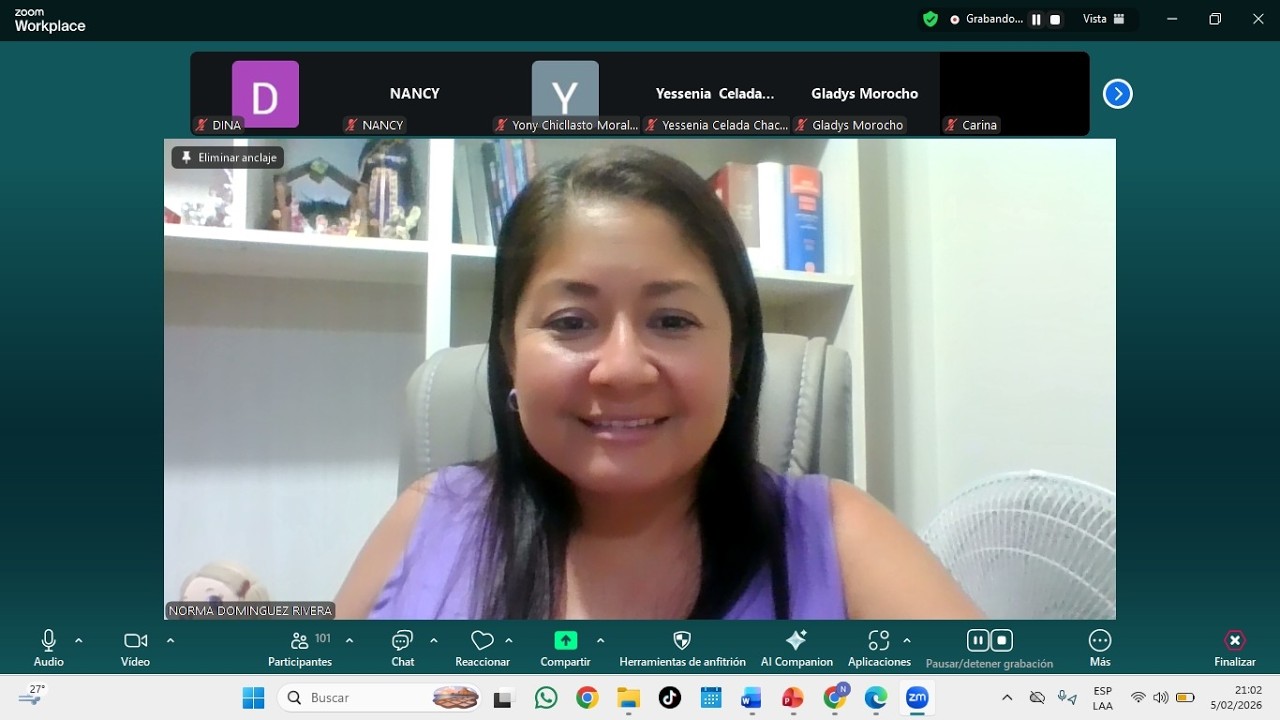Expand the Participantes options arrow

point(349,640)
